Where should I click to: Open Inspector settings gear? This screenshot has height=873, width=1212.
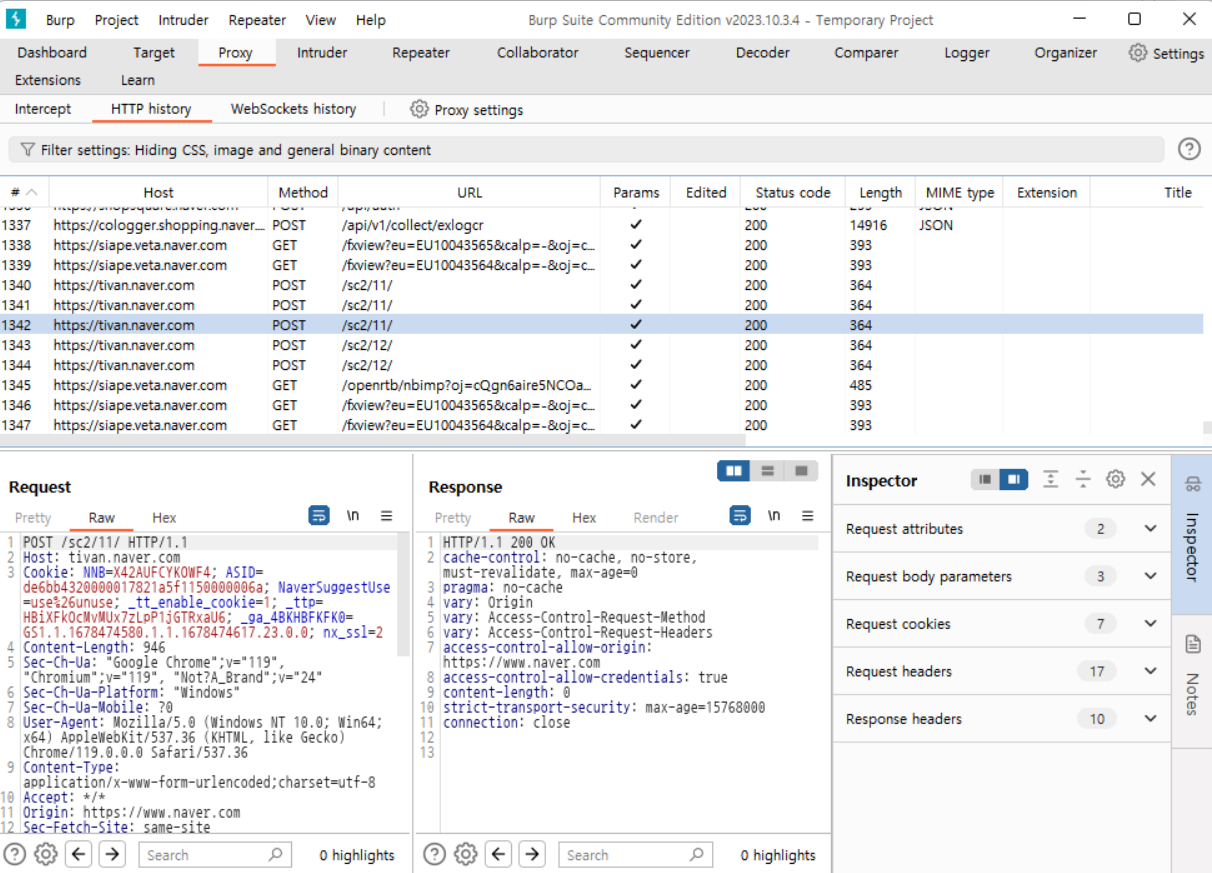tap(1115, 480)
